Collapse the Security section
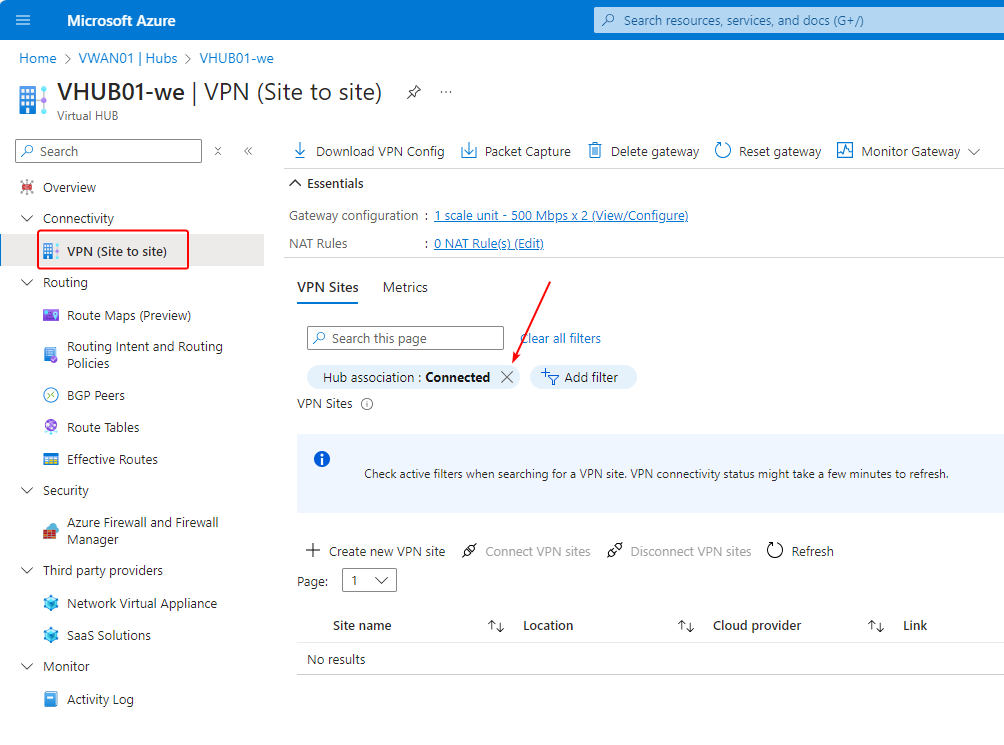This screenshot has height=745, width=1004. point(27,490)
